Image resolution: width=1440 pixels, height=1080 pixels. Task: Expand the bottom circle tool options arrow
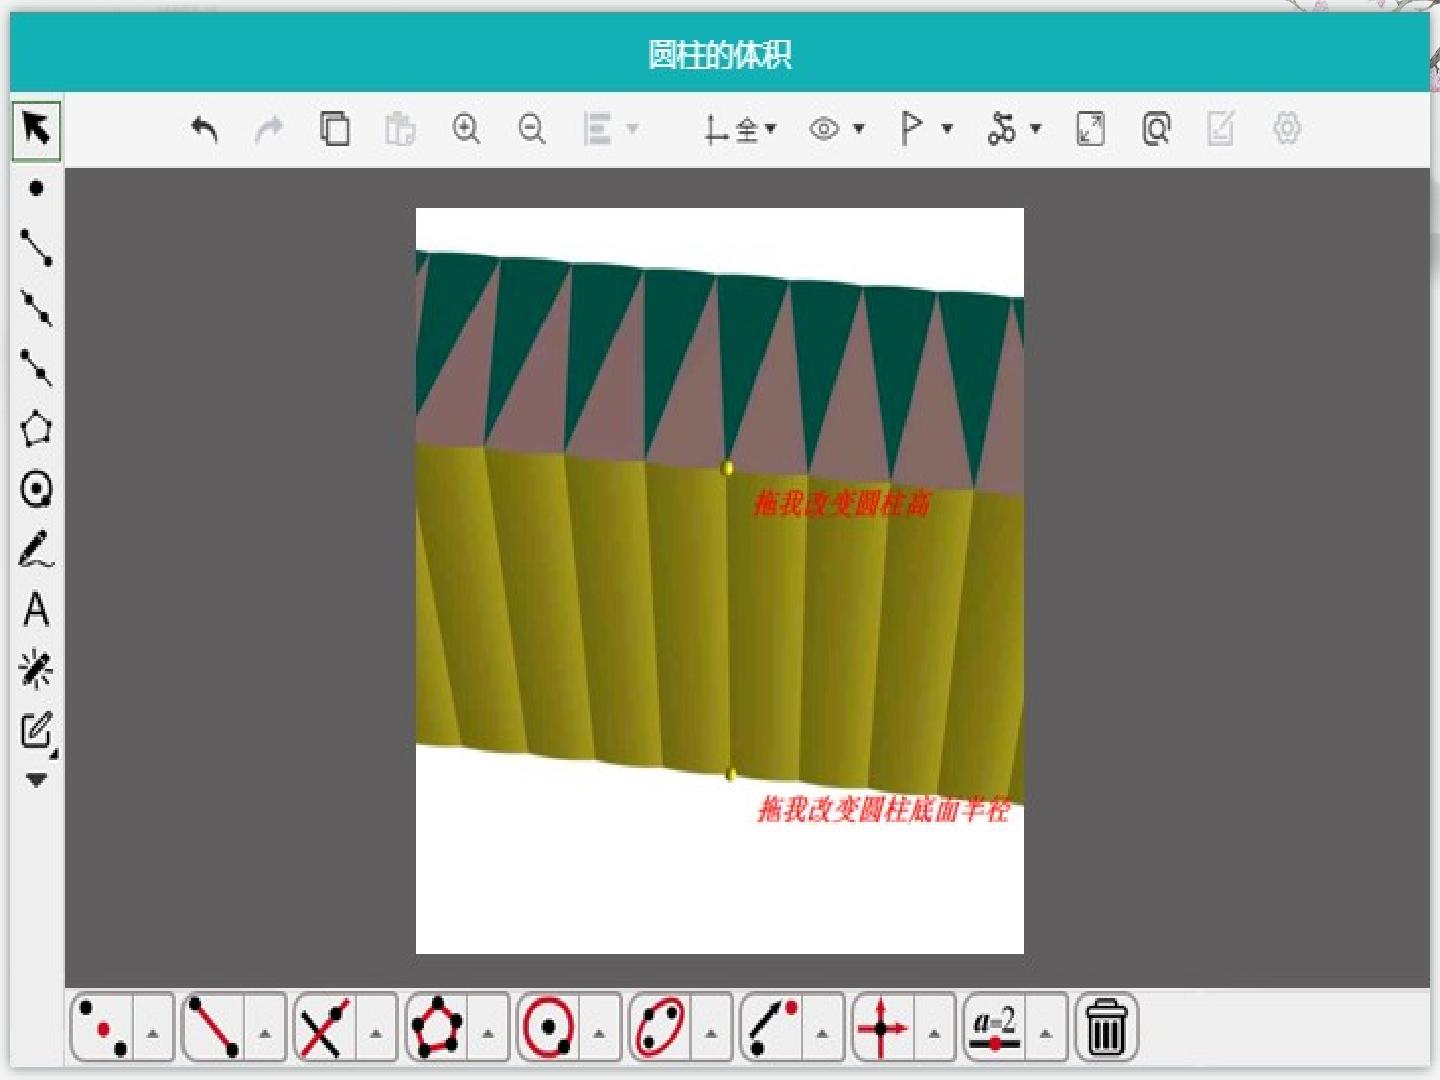[599, 1032]
